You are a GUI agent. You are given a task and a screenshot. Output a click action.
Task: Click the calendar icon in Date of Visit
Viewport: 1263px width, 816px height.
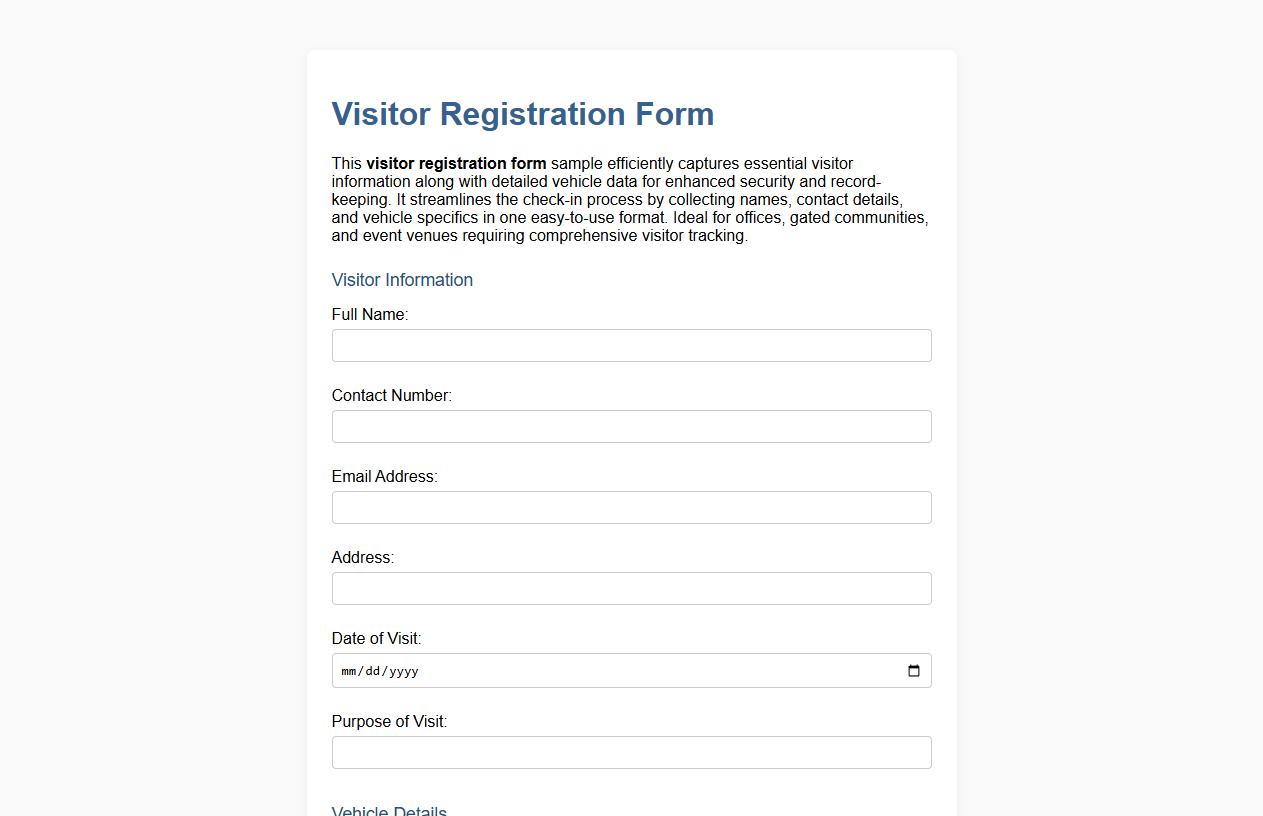913,670
